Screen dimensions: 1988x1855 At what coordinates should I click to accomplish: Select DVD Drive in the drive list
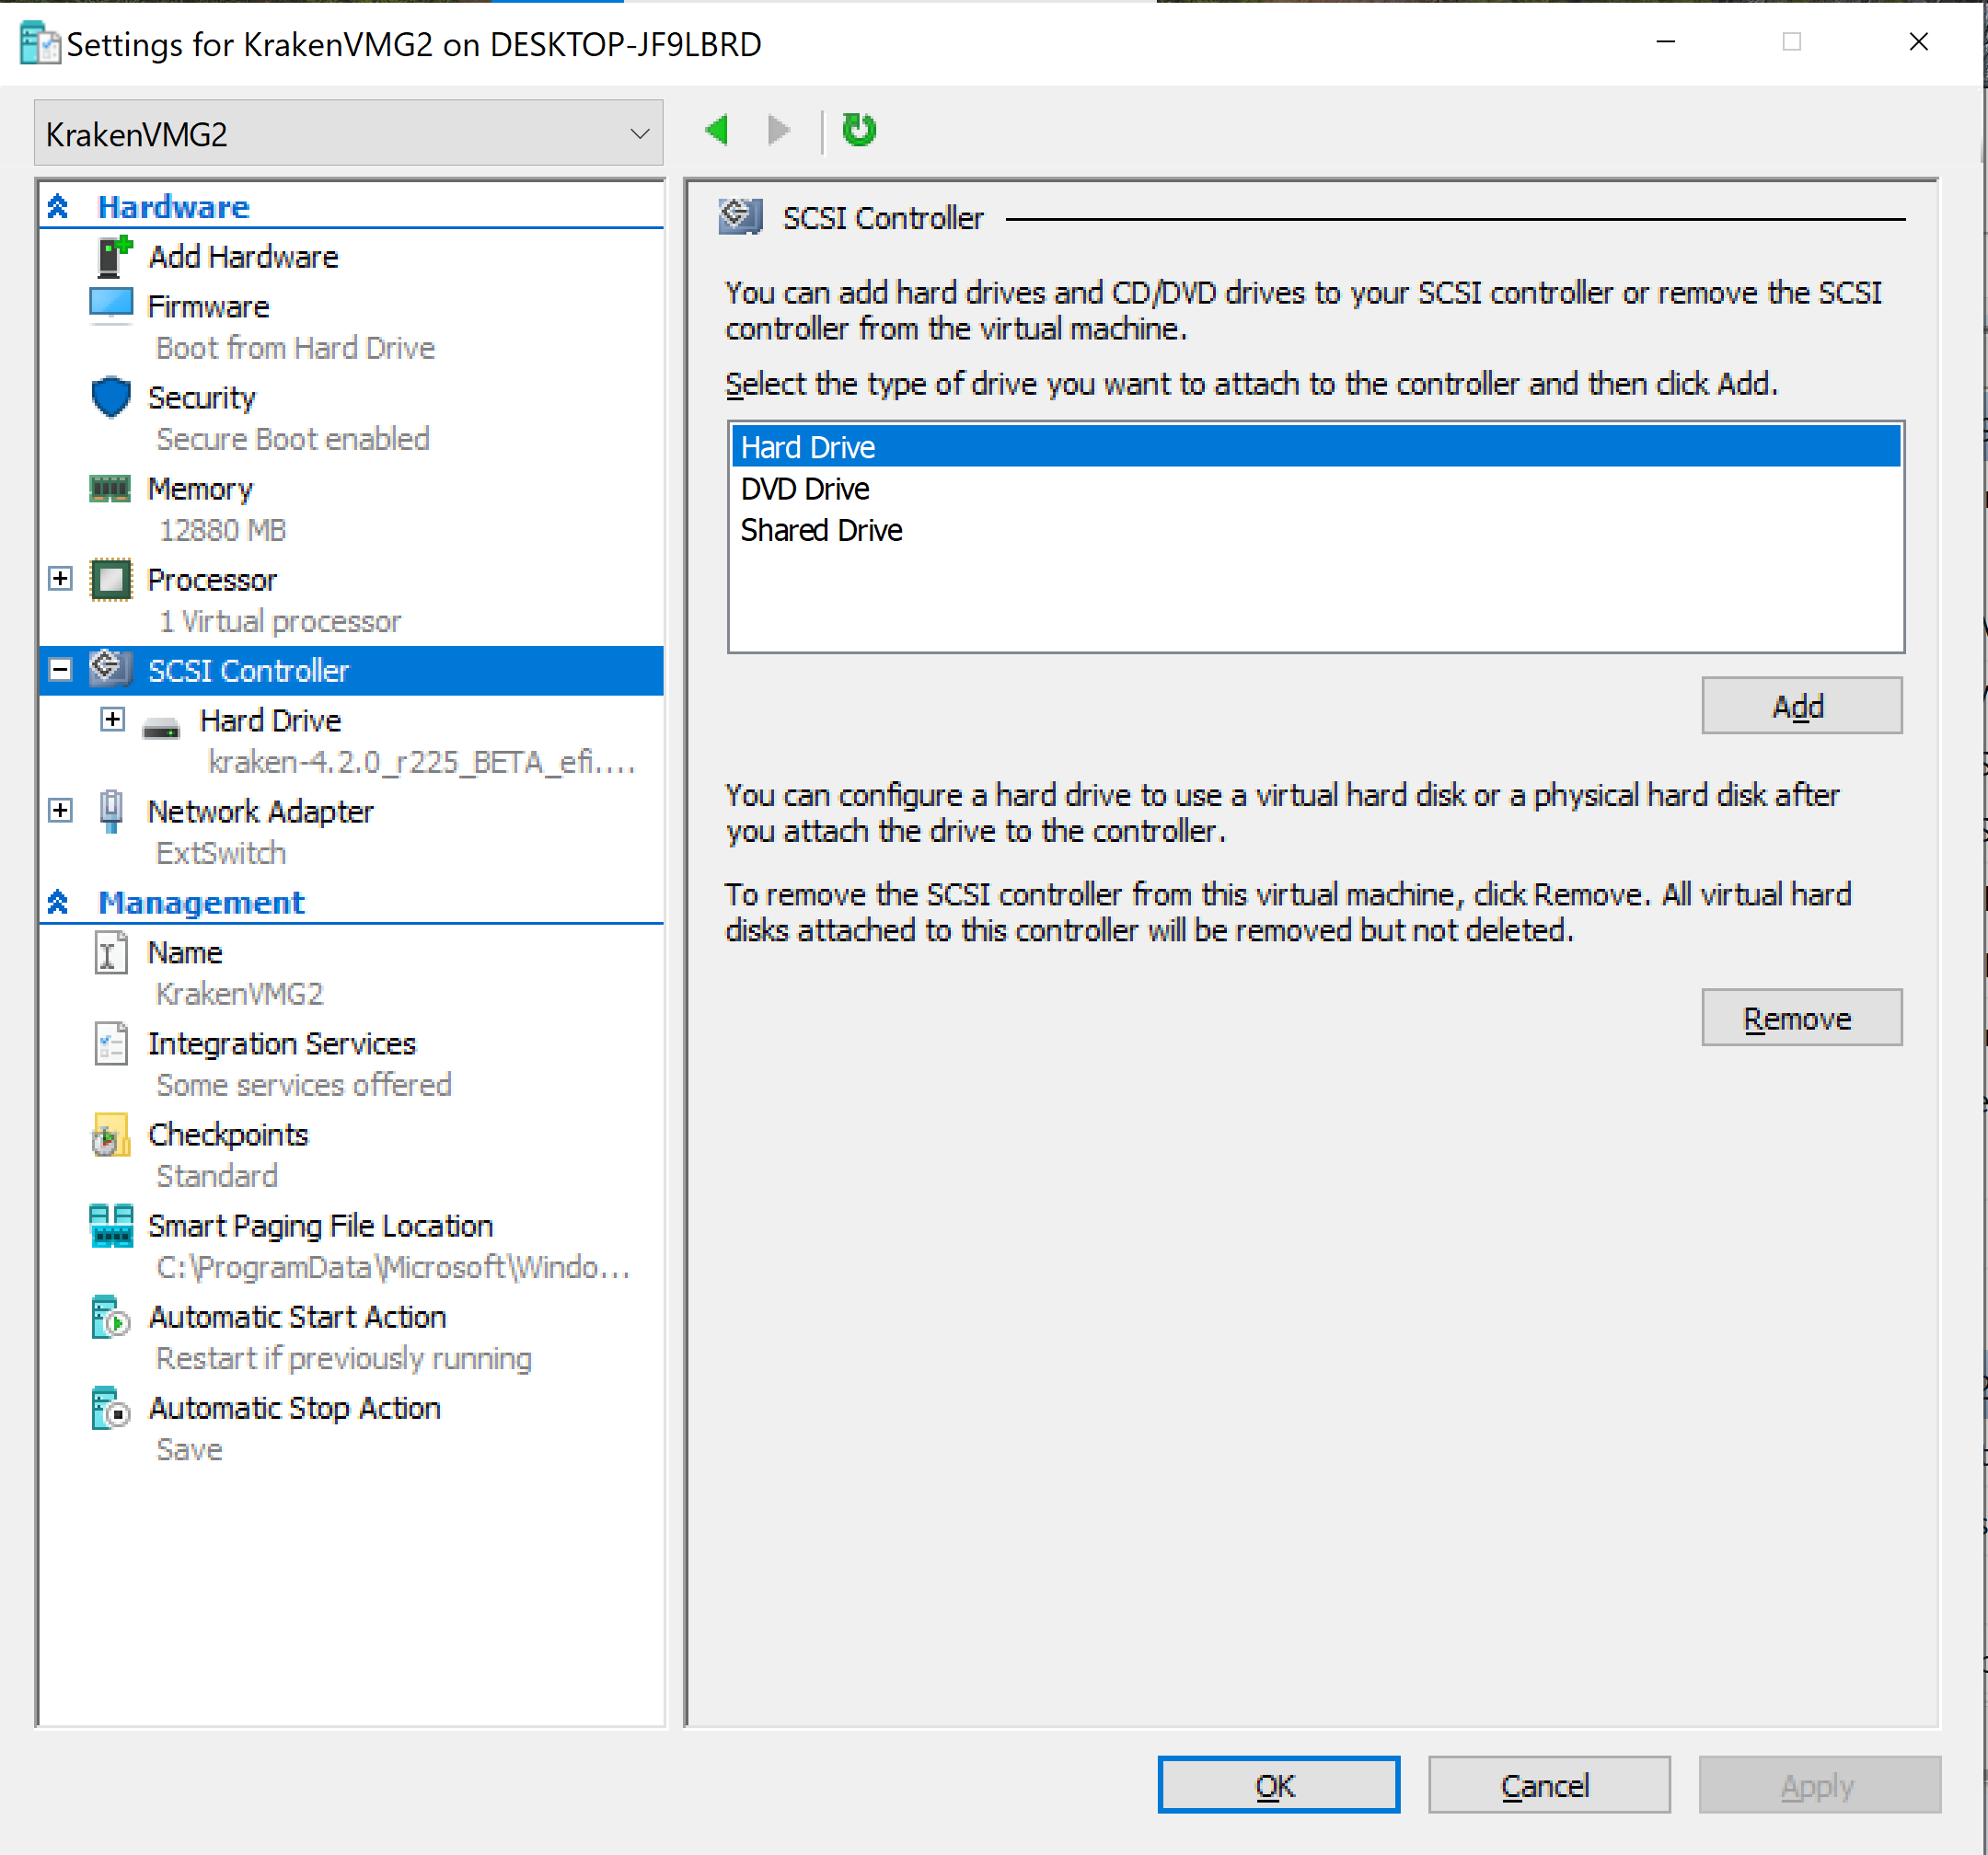pyautogui.click(x=805, y=489)
